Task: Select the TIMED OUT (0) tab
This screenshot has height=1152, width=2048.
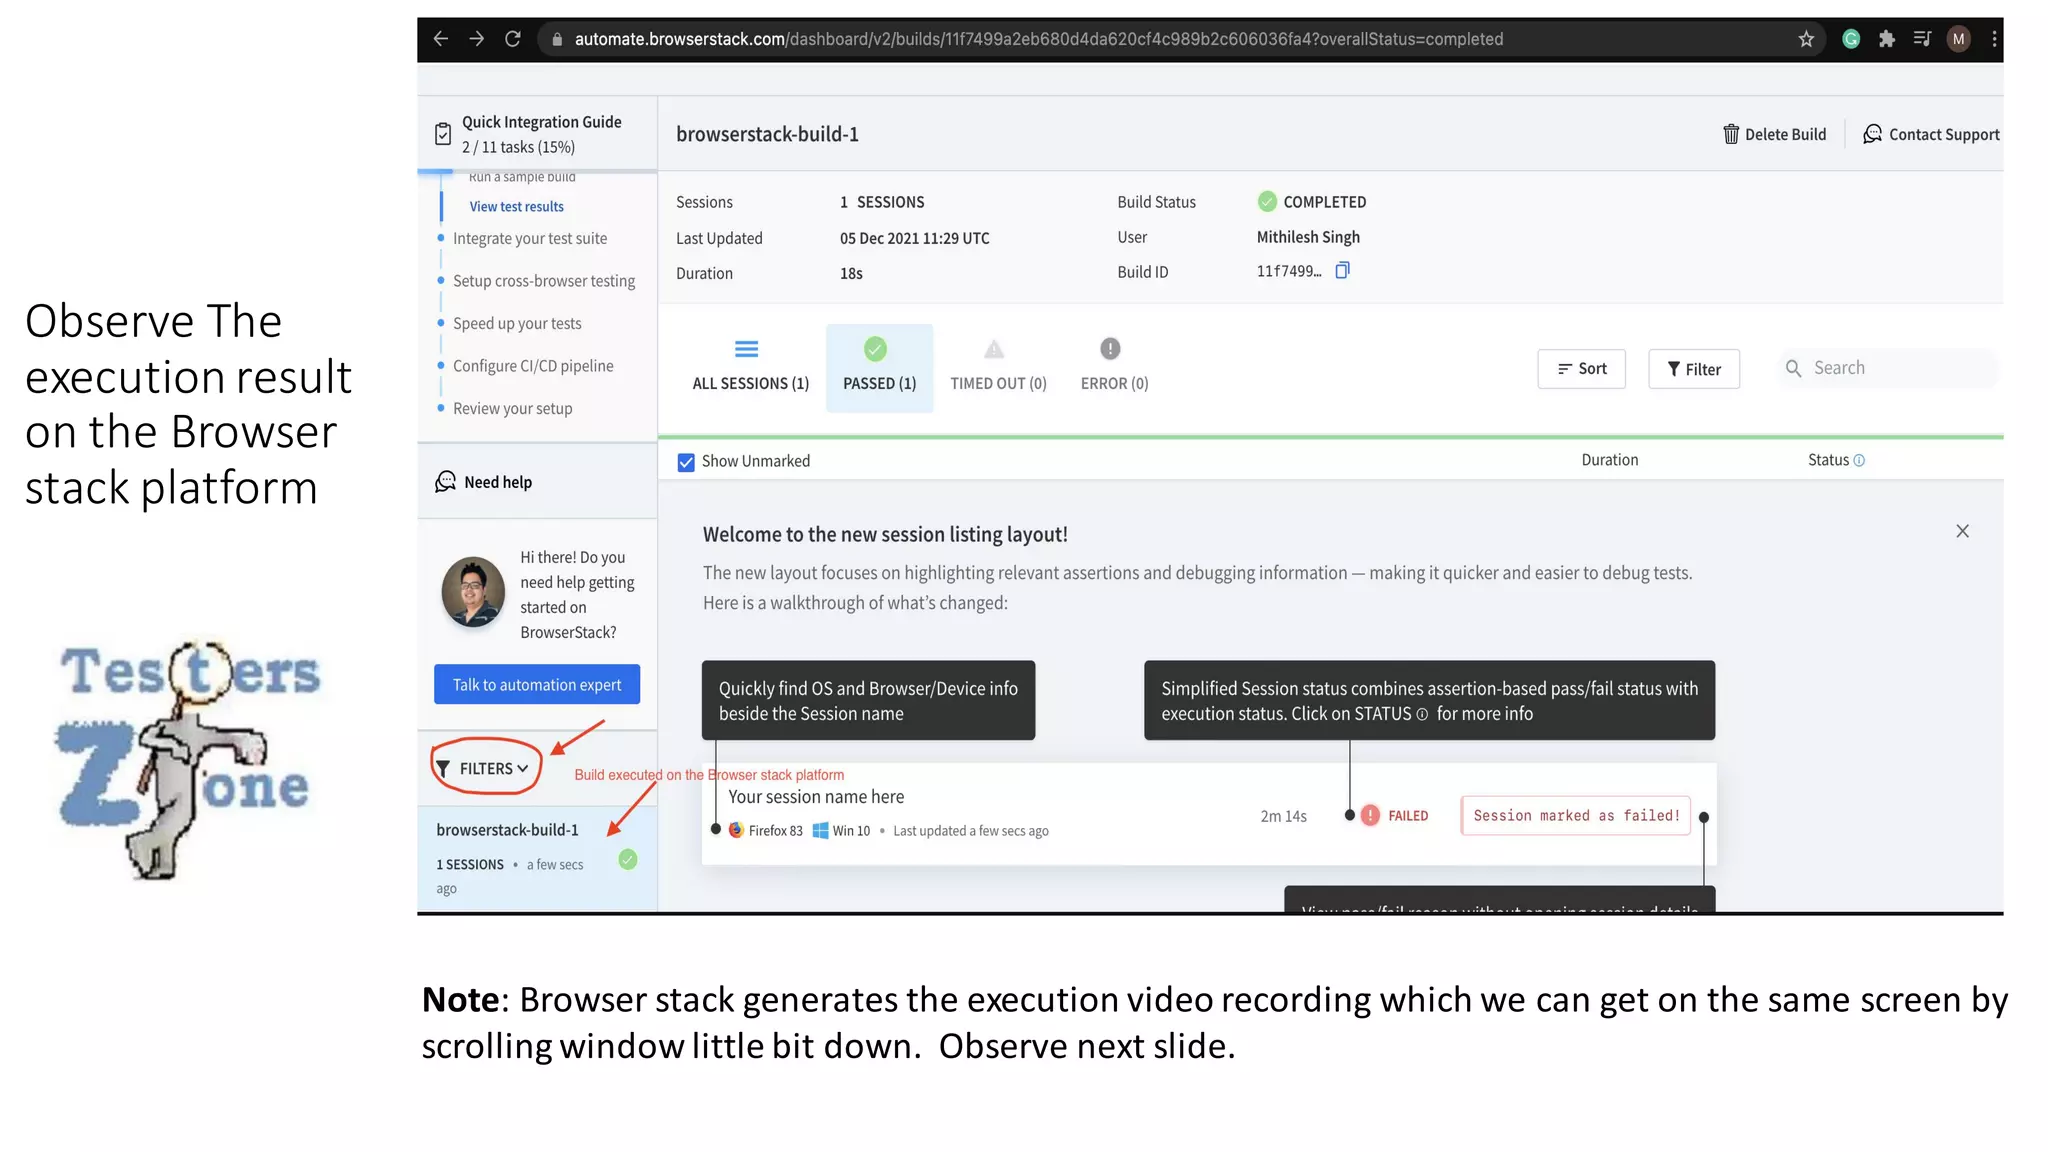Action: coord(998,366)
